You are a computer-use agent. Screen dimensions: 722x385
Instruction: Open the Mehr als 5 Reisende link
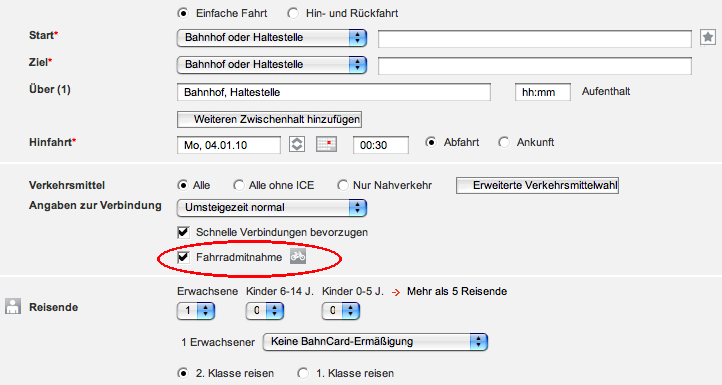(x=457, y=292)
